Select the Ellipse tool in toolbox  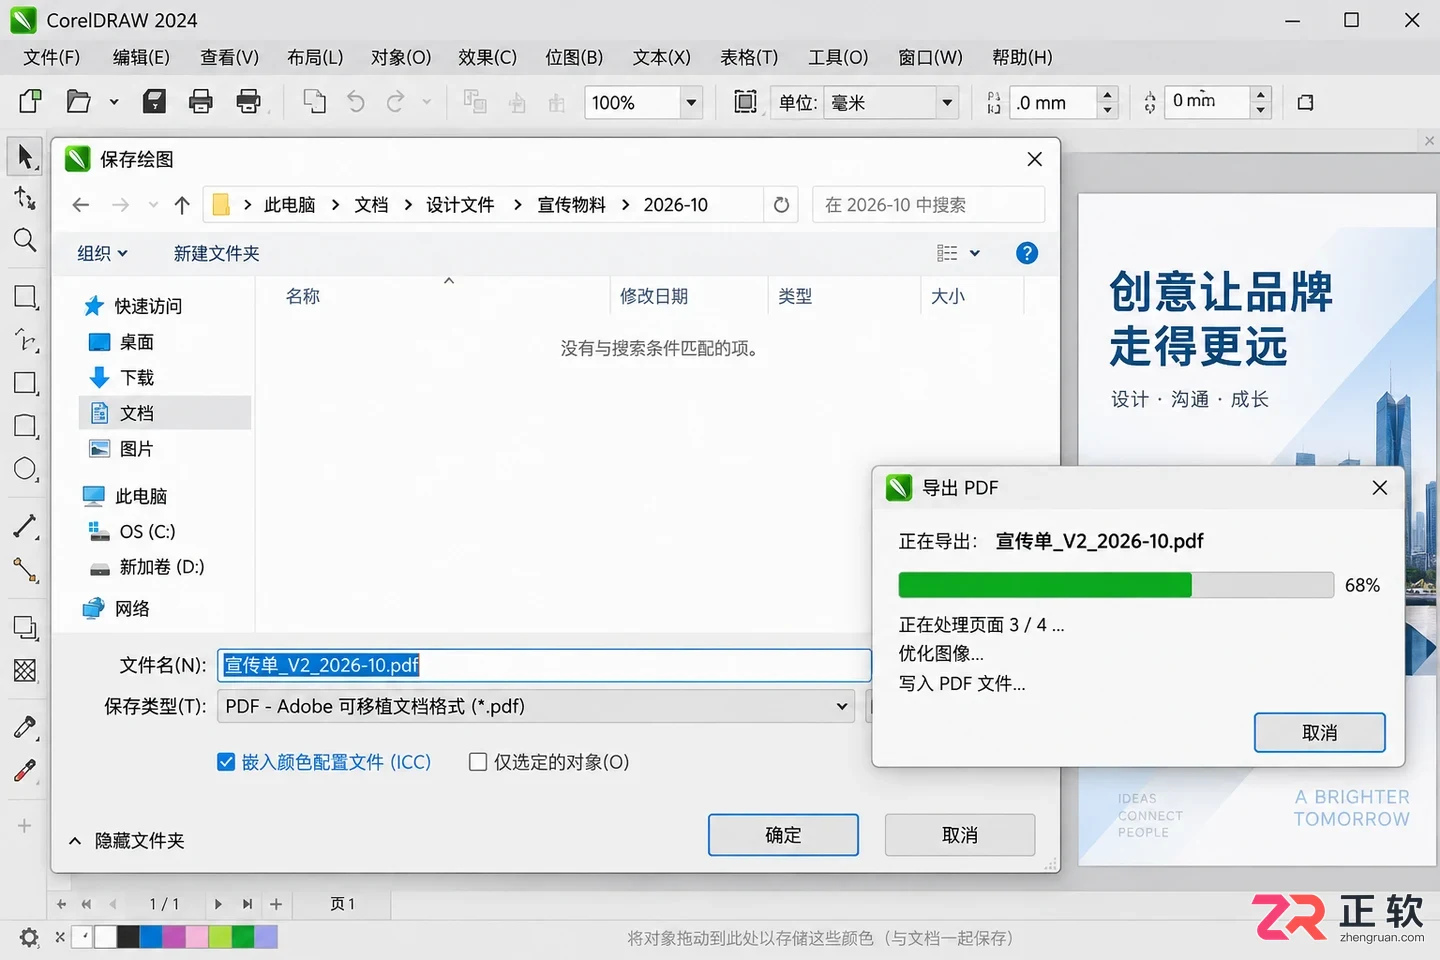pyautogui.click(x=25, y=469)
